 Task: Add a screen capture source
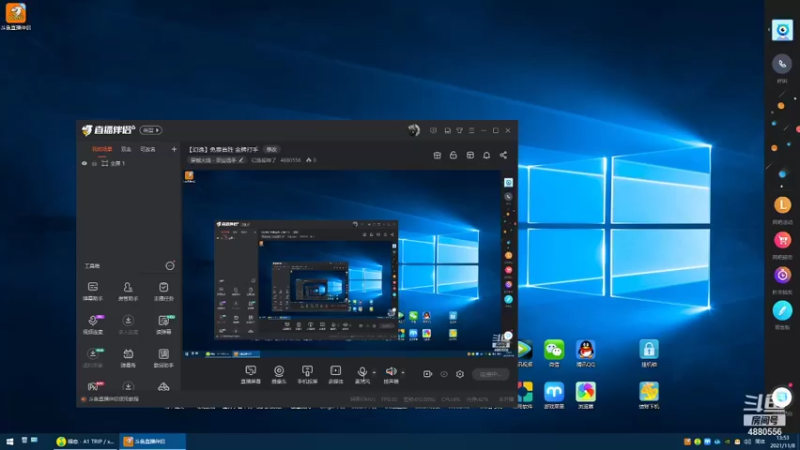pos(251,374)
